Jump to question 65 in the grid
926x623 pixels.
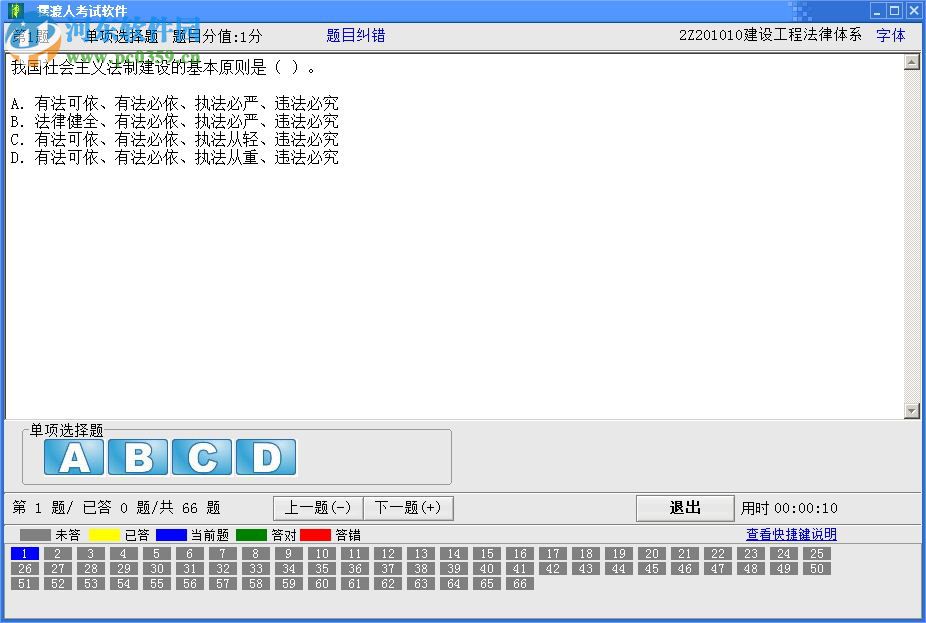click(x=487, y=583)
